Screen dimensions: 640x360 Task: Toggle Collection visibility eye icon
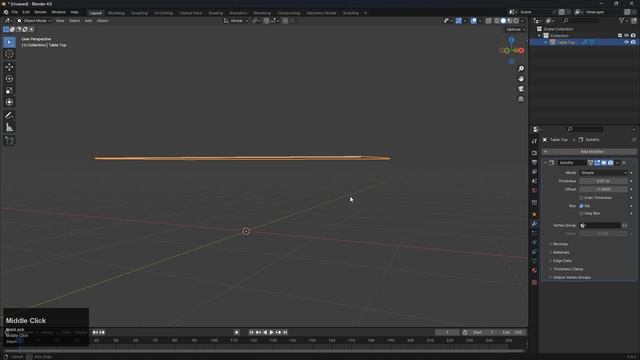click(x=626, y=36)
